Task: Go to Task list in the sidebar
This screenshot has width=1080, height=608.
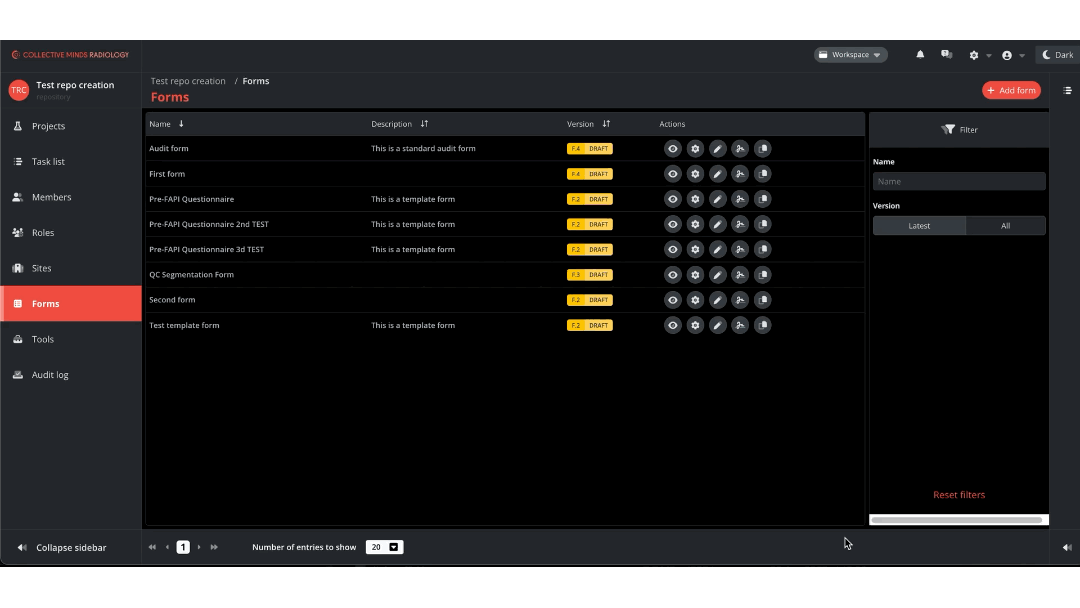Action: [48, 162]
